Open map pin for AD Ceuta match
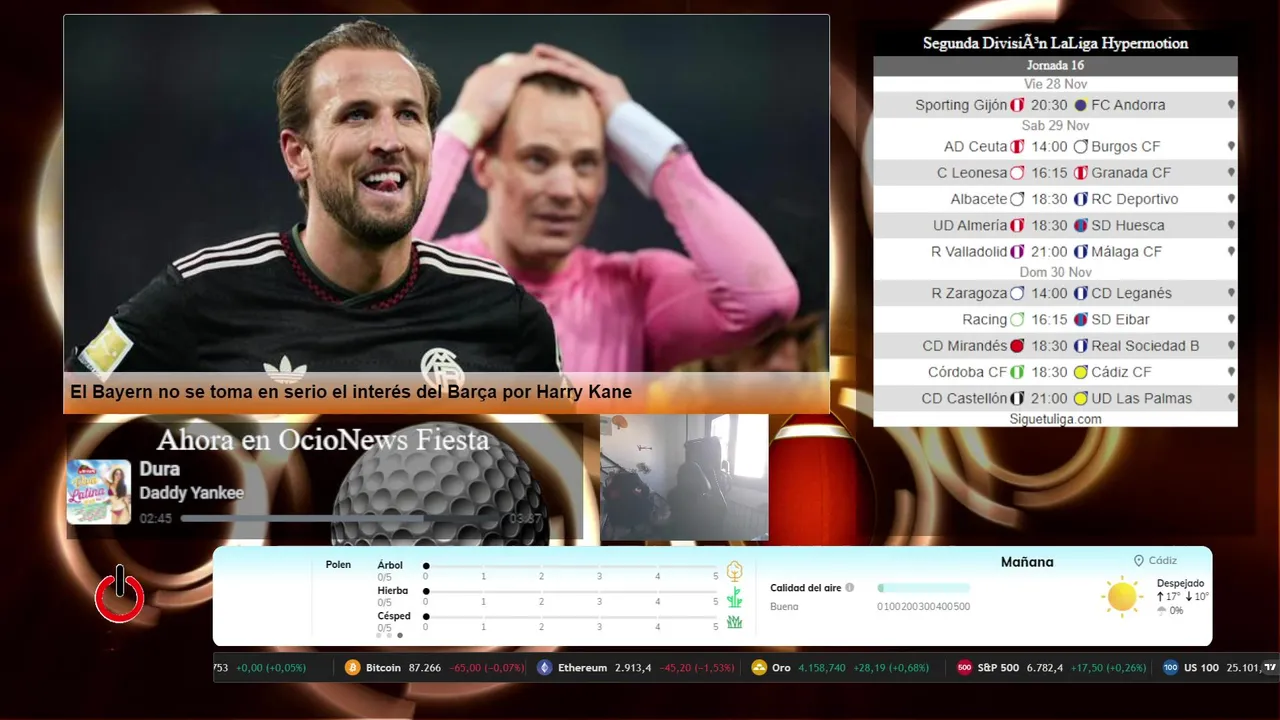 (1231, 147)
